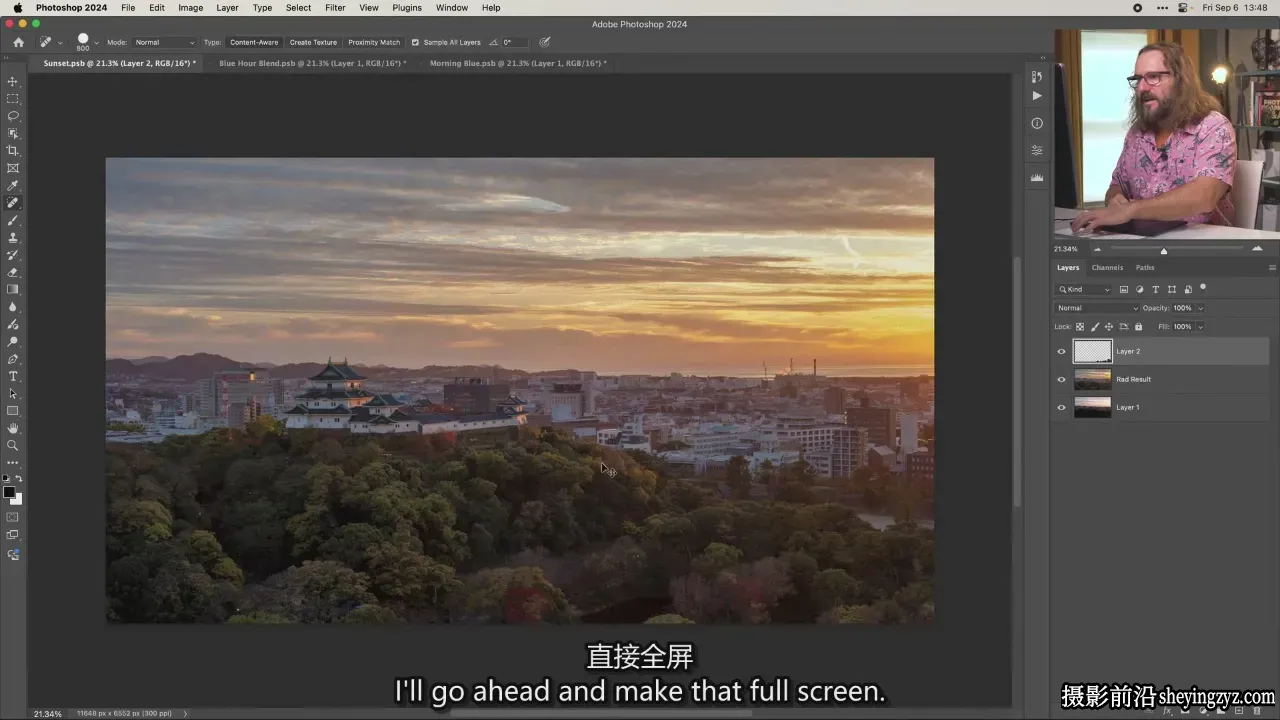
Task: Click the Navigator zoom-out mountain button
Action: 1097,249
